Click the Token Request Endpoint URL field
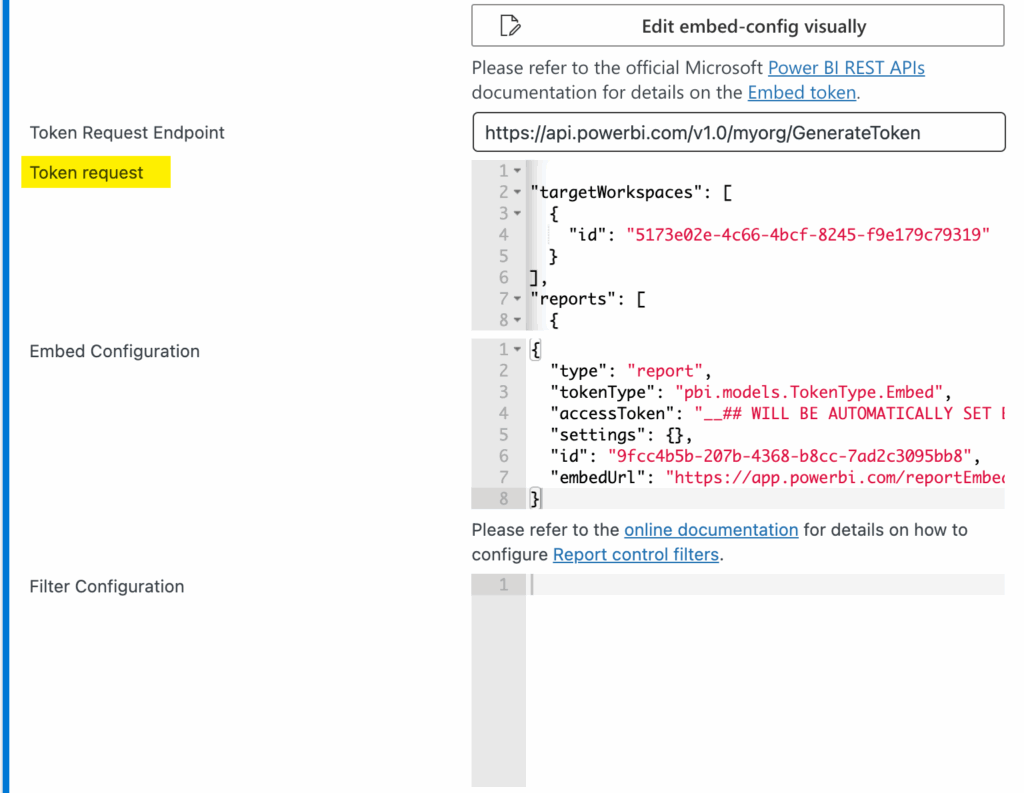Image resolution: width=1024 pixels, height=793 pixels. click(x=737, y=132)
